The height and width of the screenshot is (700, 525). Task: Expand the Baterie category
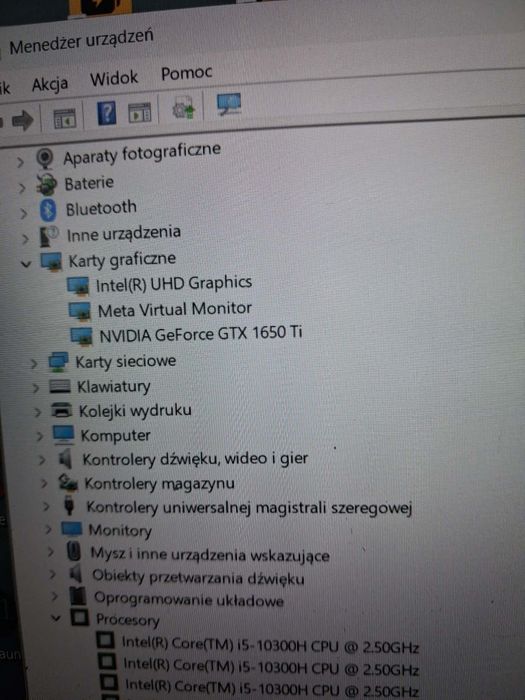[x=22, y=188]
